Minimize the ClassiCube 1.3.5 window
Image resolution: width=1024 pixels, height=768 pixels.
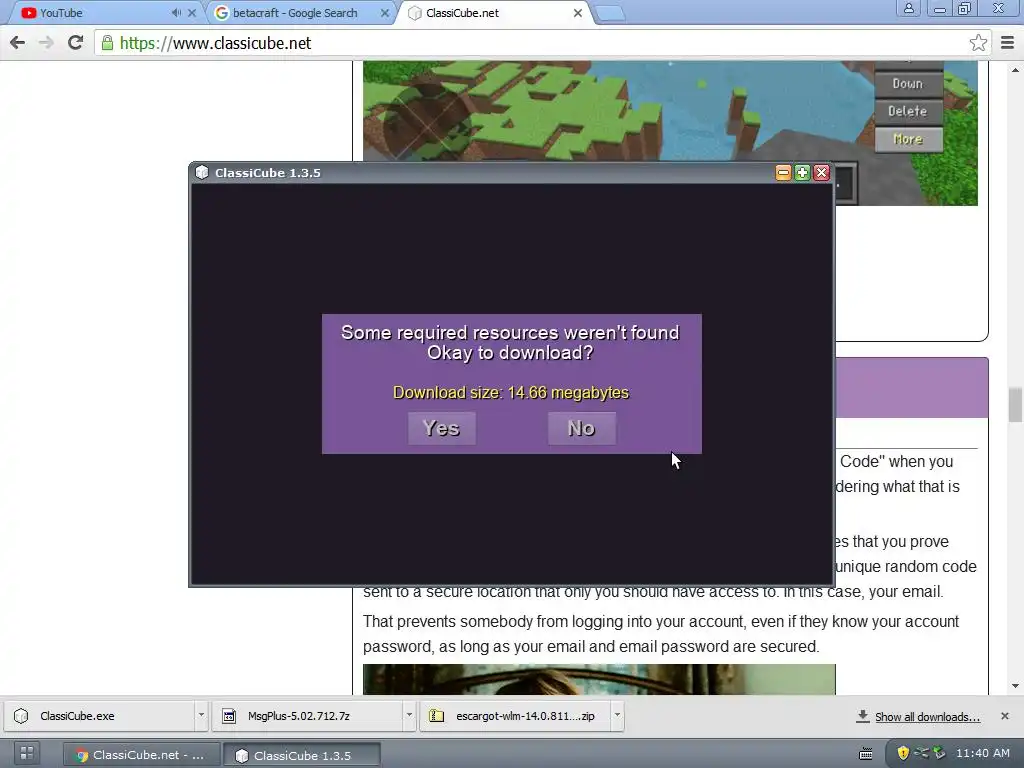click(x=783, y=172)
